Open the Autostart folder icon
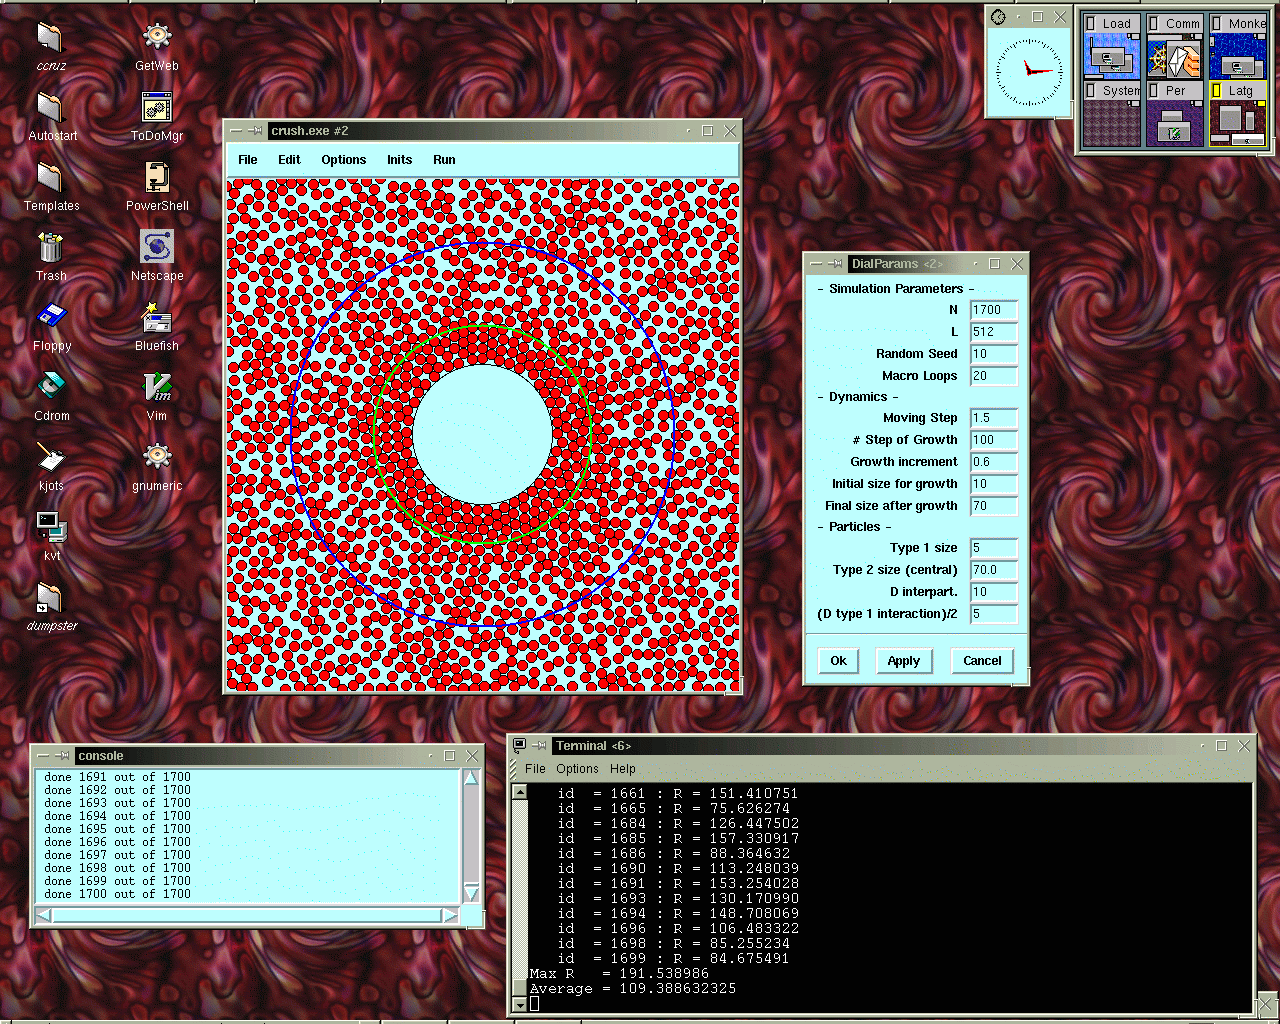The image size is (1280, 1024). tap(50, 107)
